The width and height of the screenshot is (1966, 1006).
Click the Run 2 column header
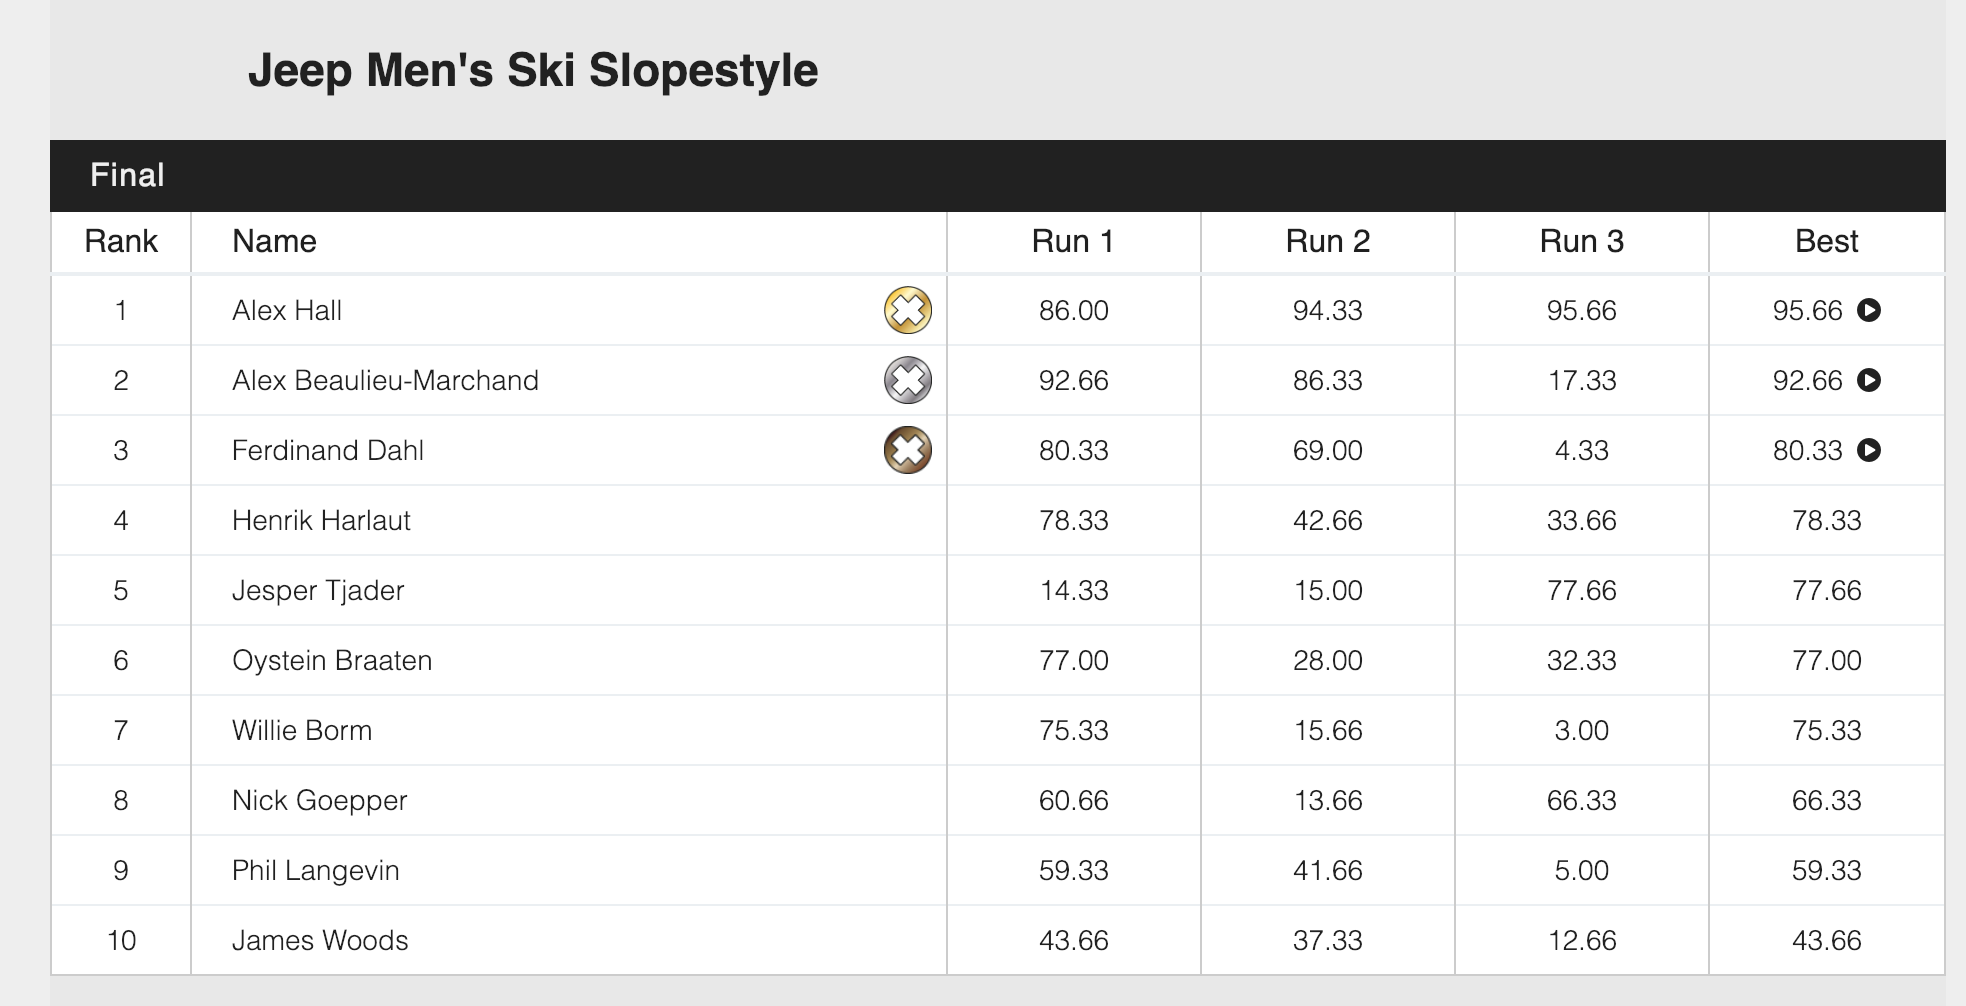[x=1327, y=241]
